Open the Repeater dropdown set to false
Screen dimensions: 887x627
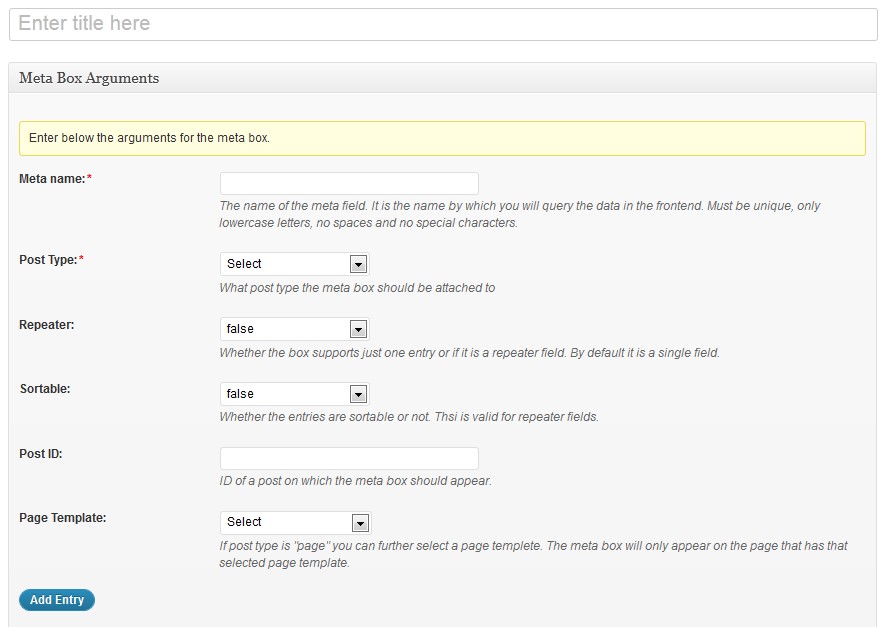(295, 329)
